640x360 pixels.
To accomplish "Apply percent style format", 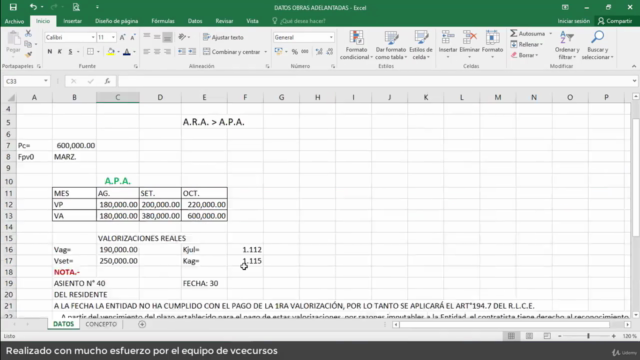I will [294, 51].
